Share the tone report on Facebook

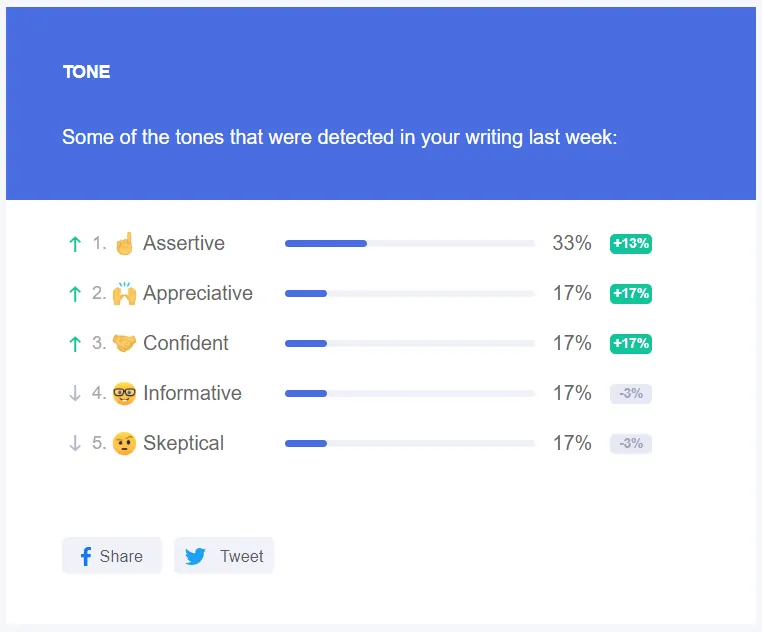pos(112,556)
